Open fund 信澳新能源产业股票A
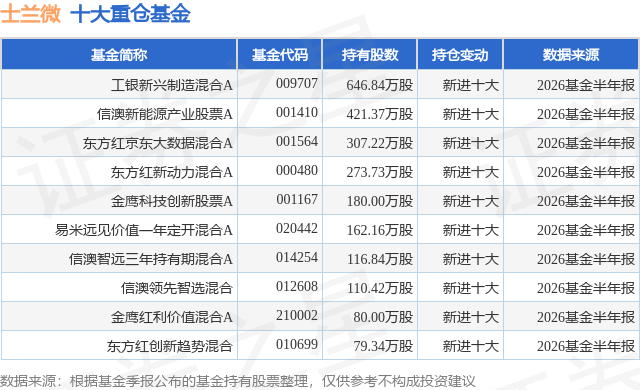This screenshot has width=640, height=390. pos(165,114)
